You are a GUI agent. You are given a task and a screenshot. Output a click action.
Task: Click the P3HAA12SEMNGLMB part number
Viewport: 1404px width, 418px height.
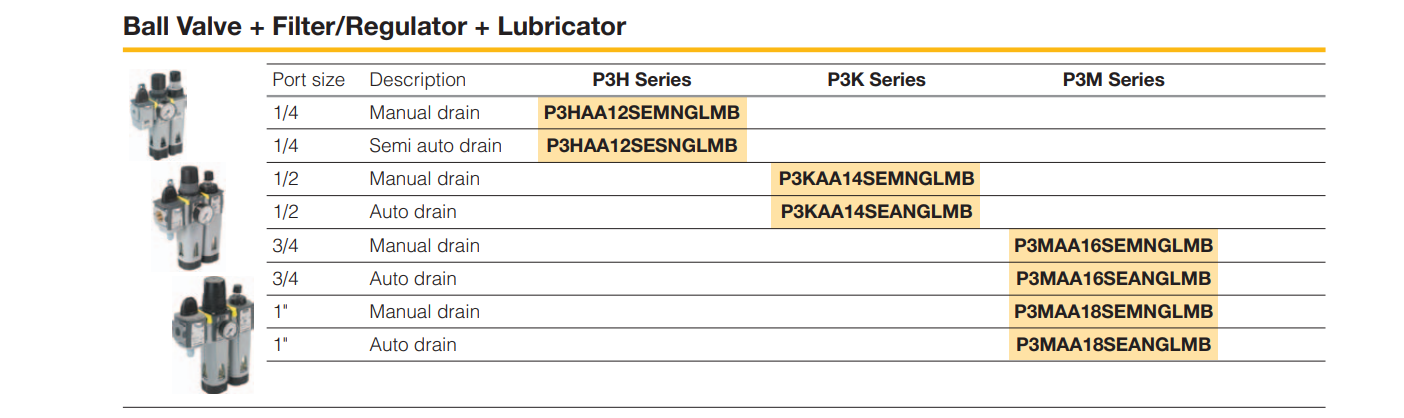[x=642, y=113]
